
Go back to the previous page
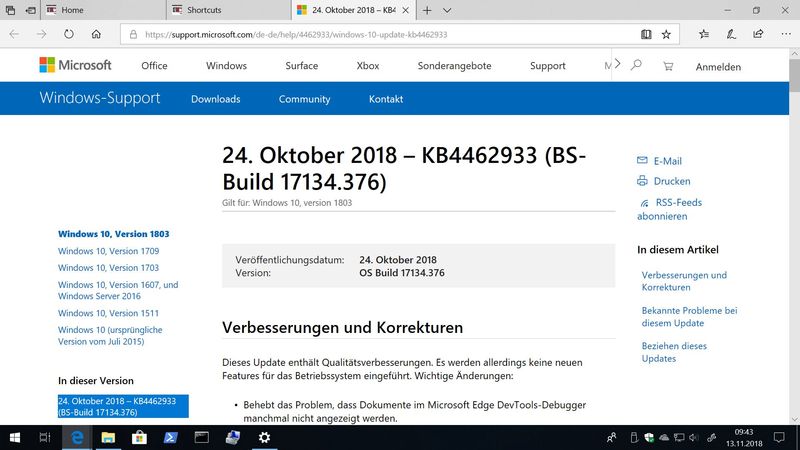coord(14,34)
